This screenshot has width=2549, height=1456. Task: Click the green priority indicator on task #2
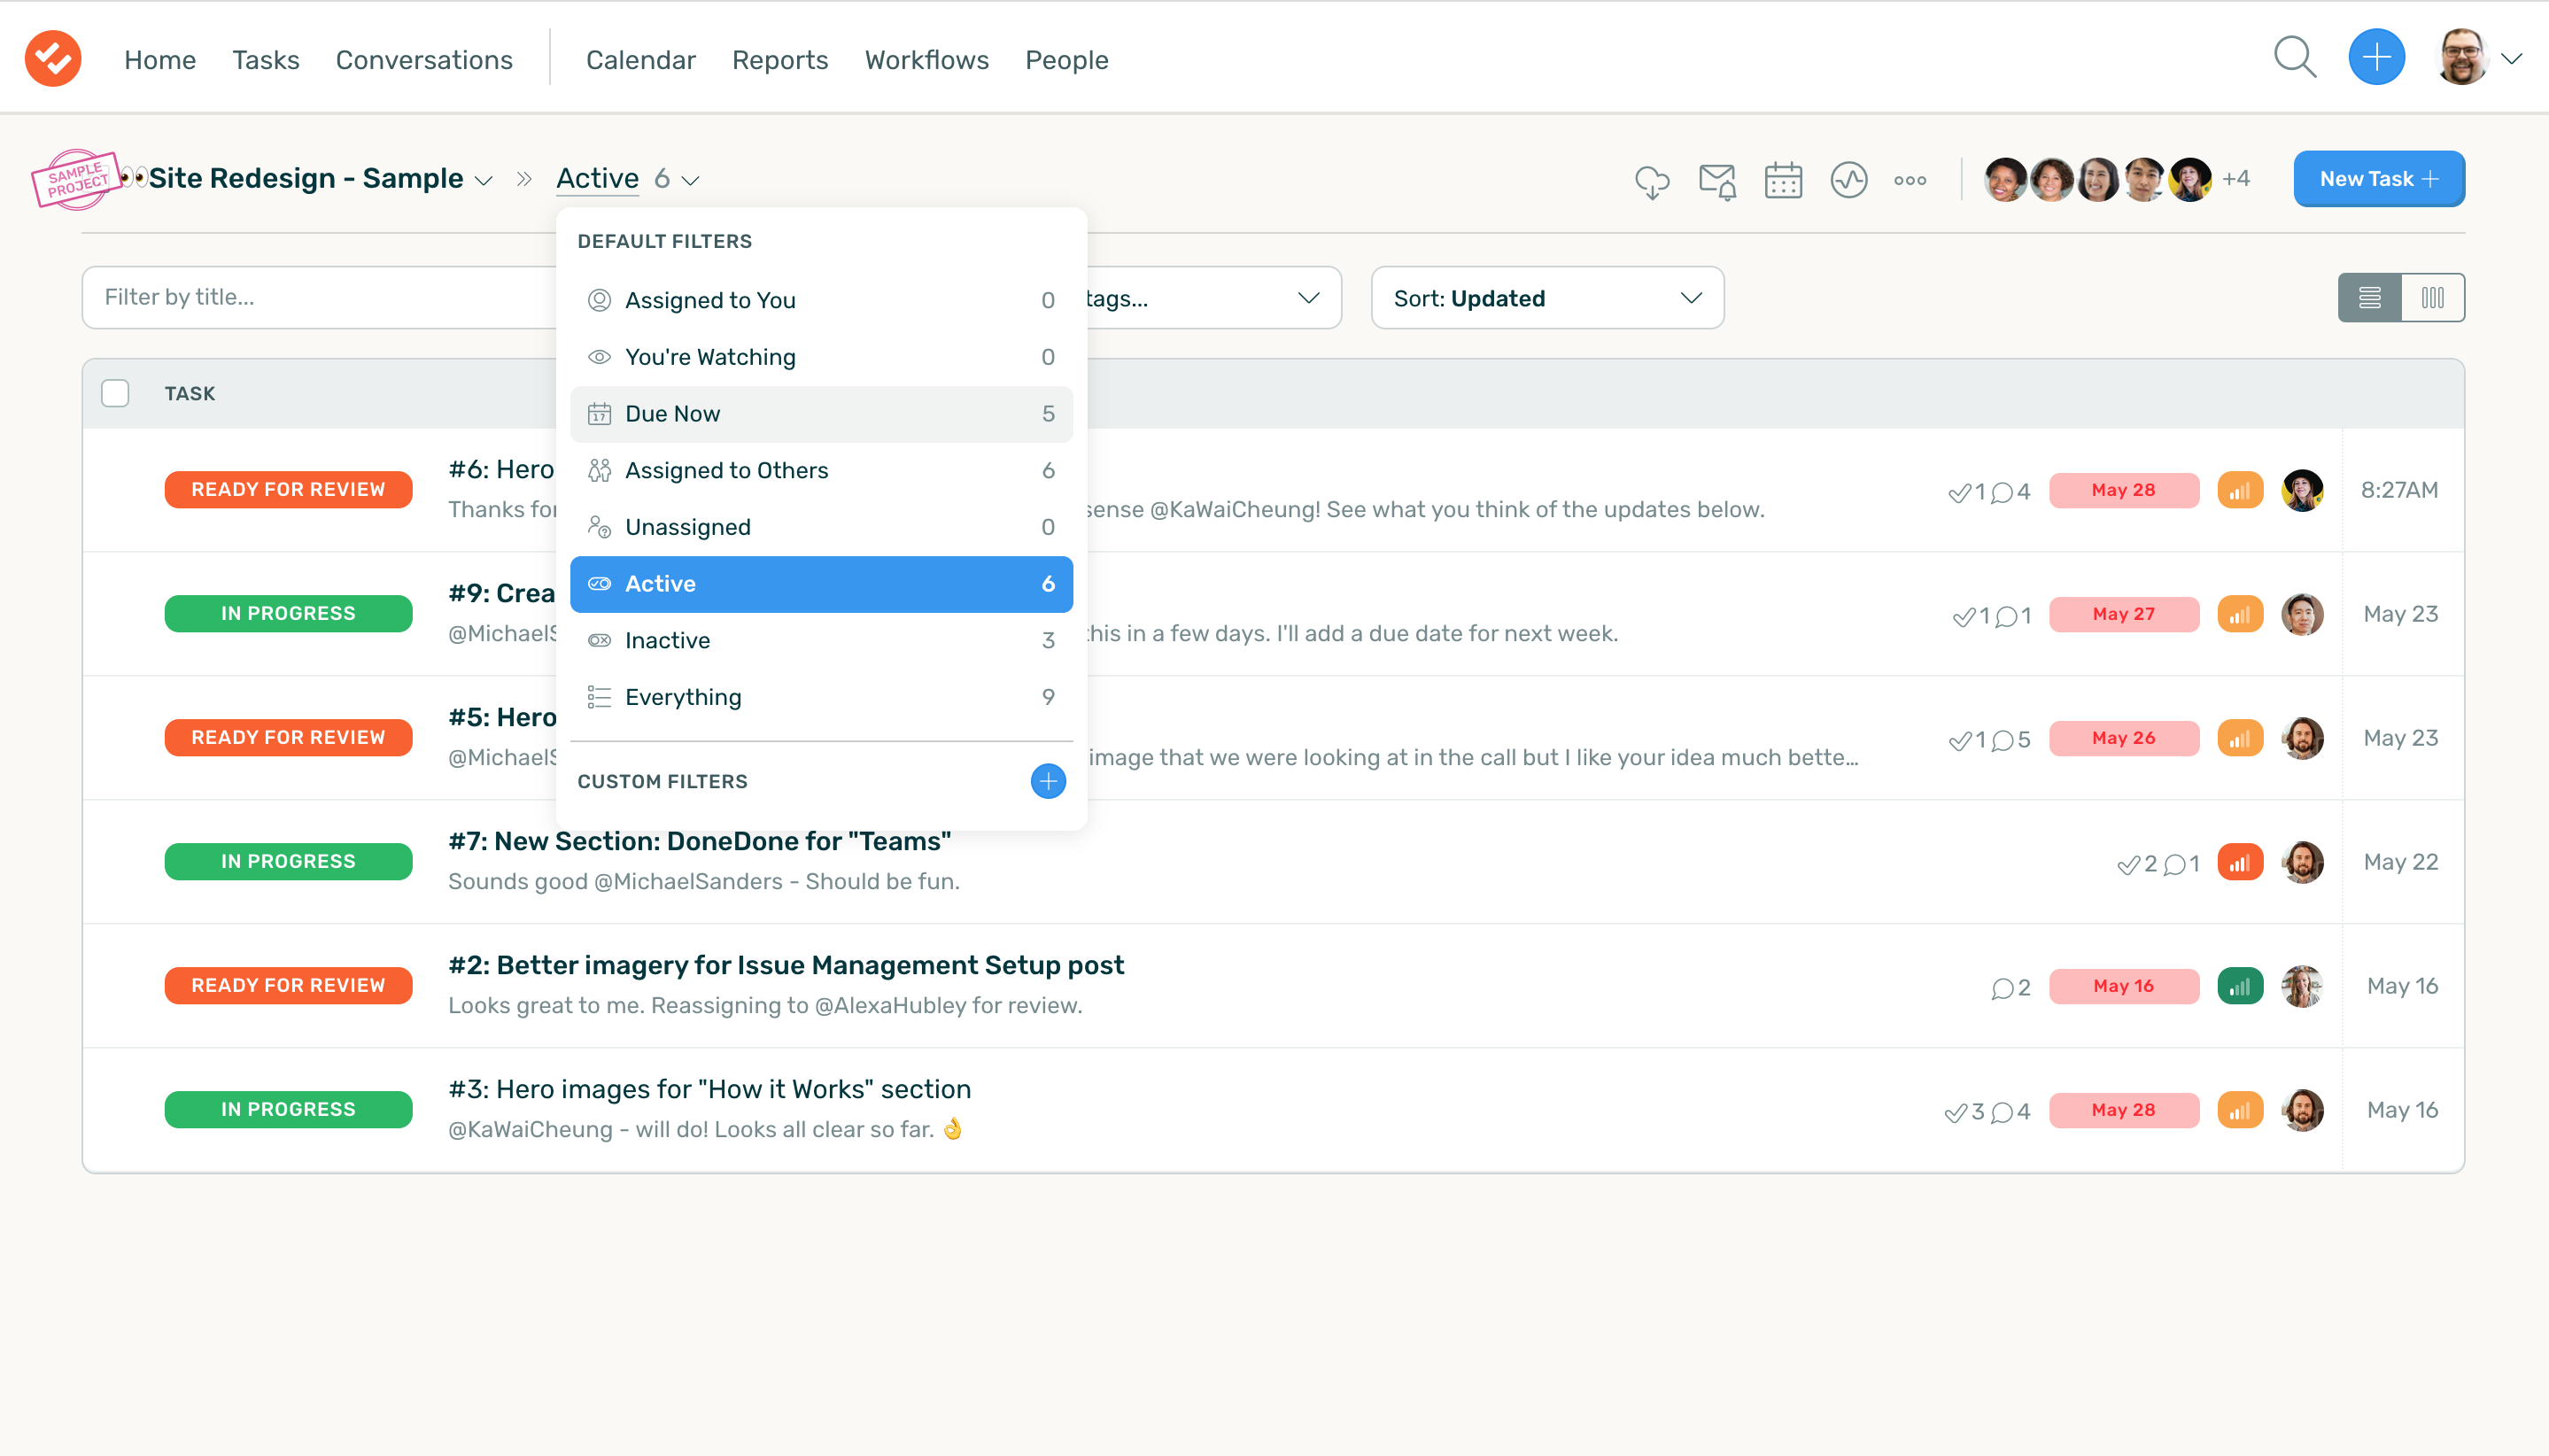(x=2240, y=986)
